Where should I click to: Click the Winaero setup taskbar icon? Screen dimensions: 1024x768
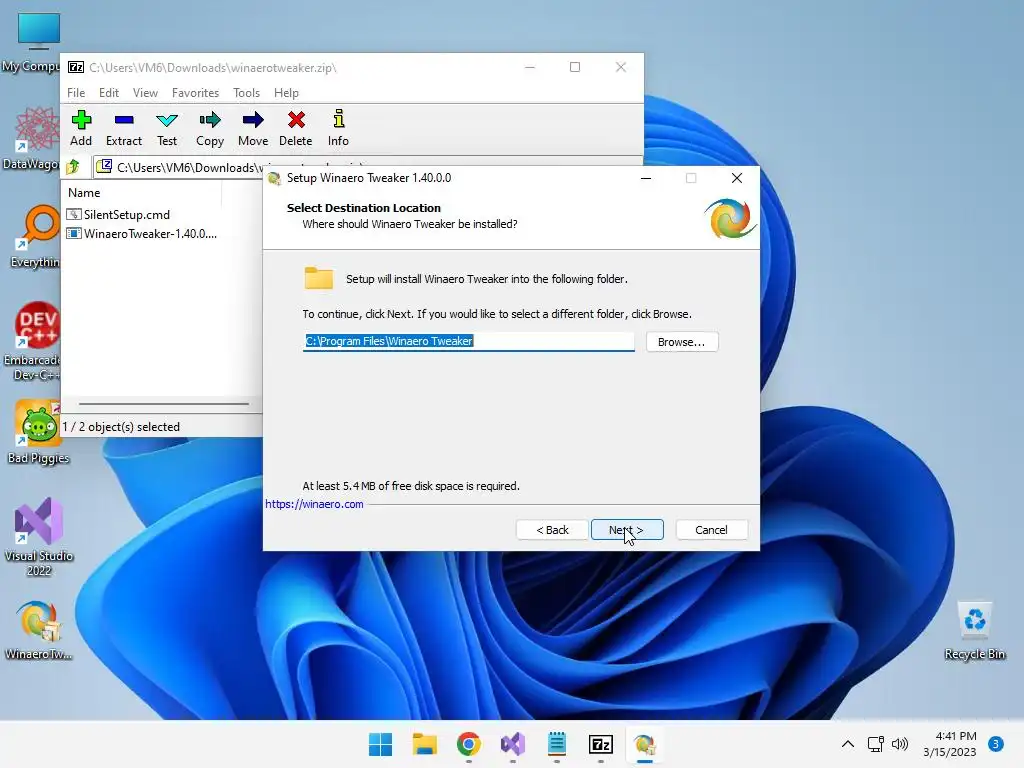(645, 744)
